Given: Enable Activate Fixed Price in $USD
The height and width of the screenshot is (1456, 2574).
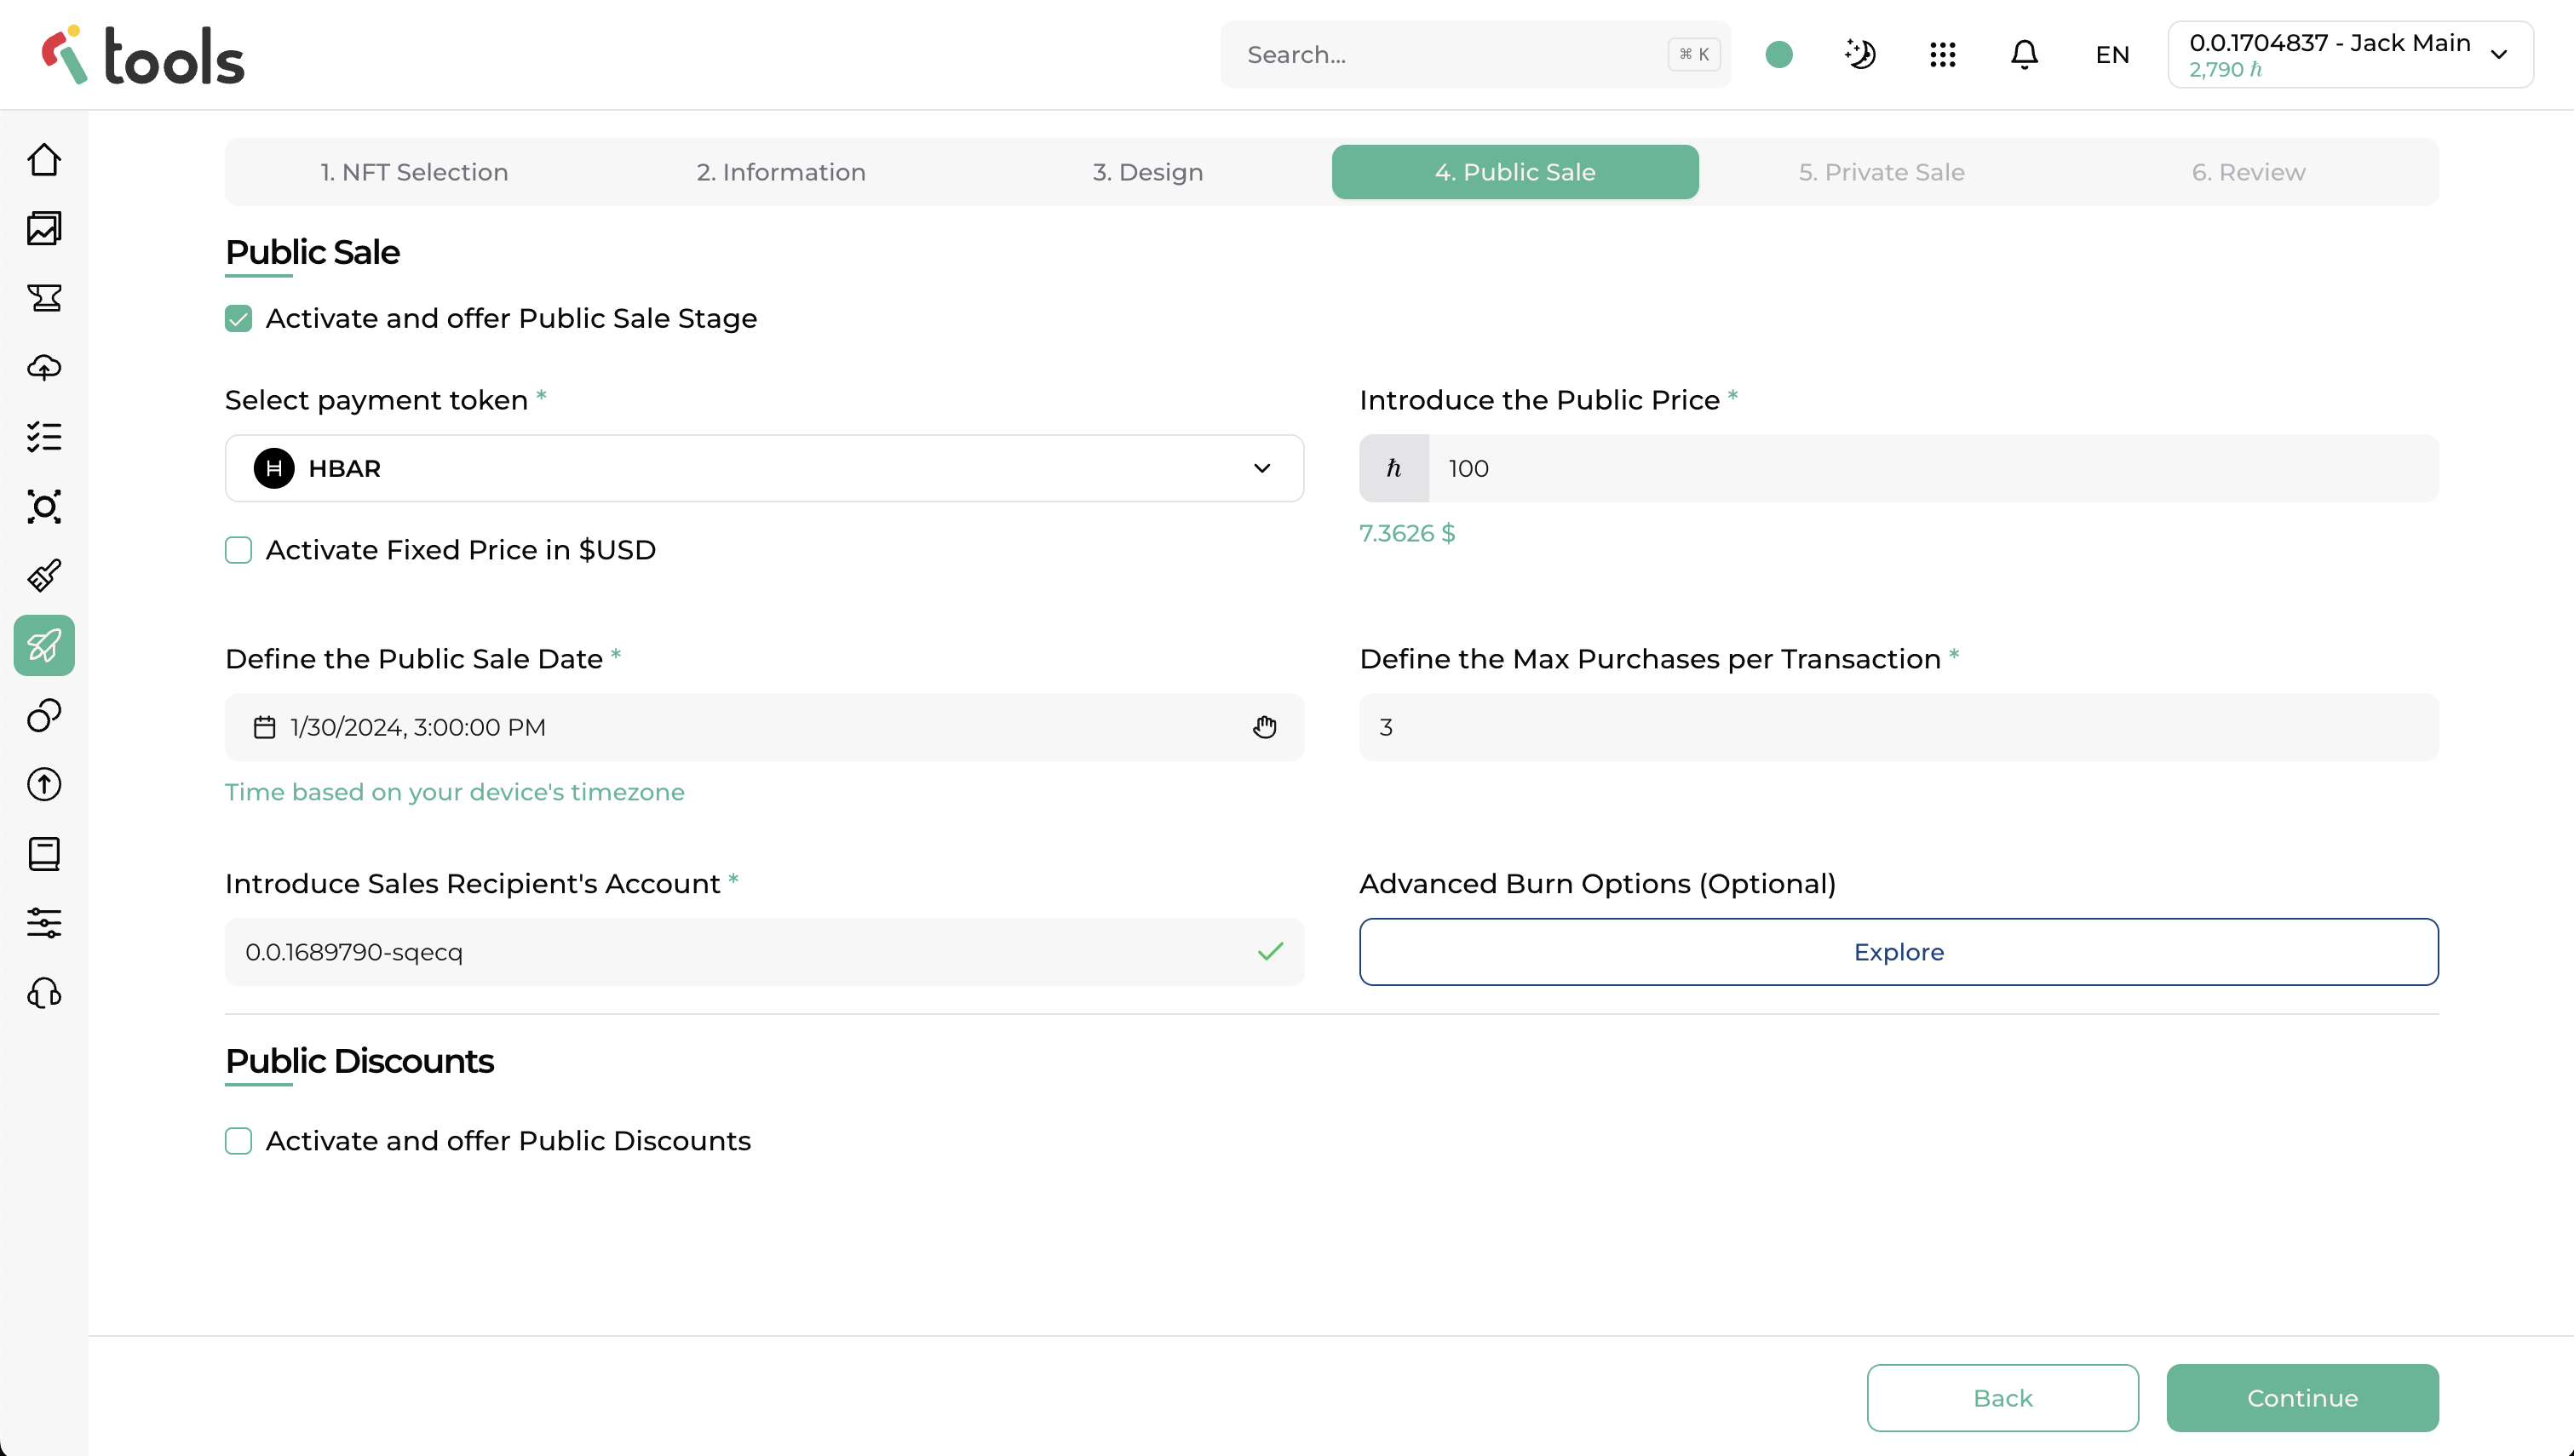Looking at the screenshot, I should [x=238, y=550].
